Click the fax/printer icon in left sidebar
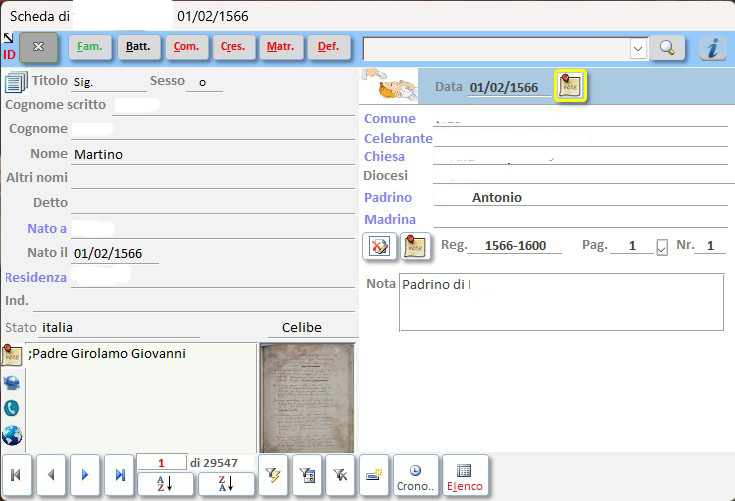The width and height of the screenshot is (735, 501). [x=12, y=383]
